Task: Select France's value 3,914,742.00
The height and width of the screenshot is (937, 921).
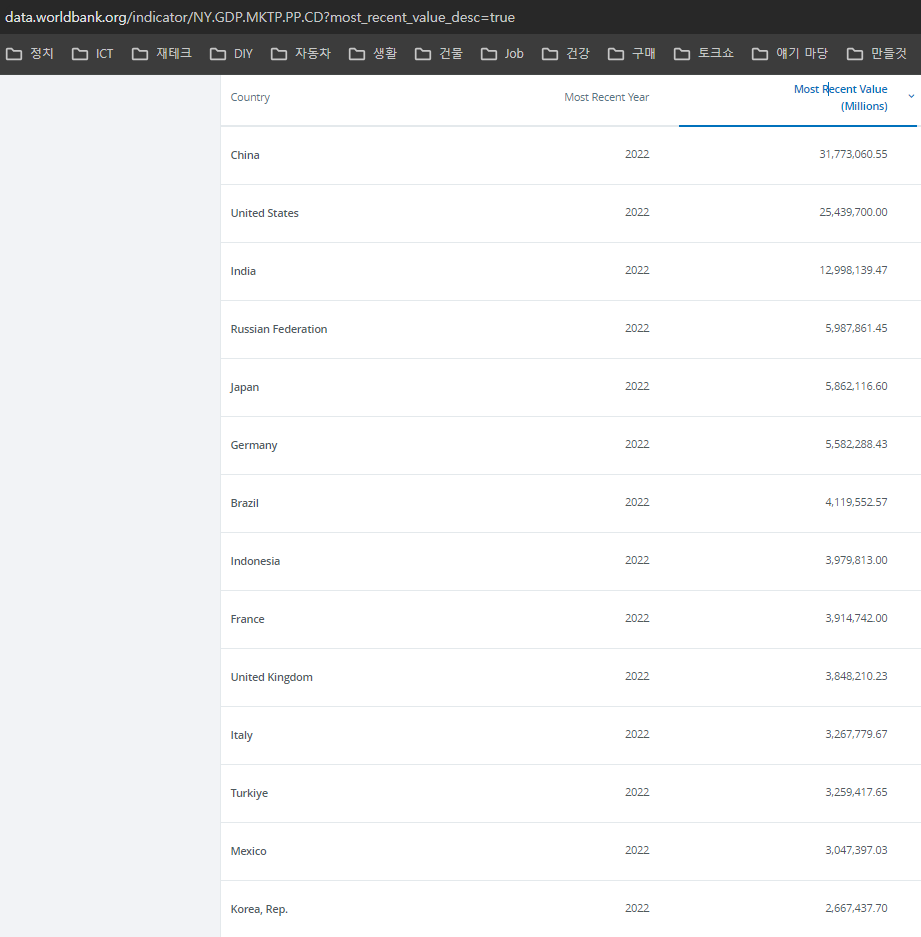Action: (856, 618)
